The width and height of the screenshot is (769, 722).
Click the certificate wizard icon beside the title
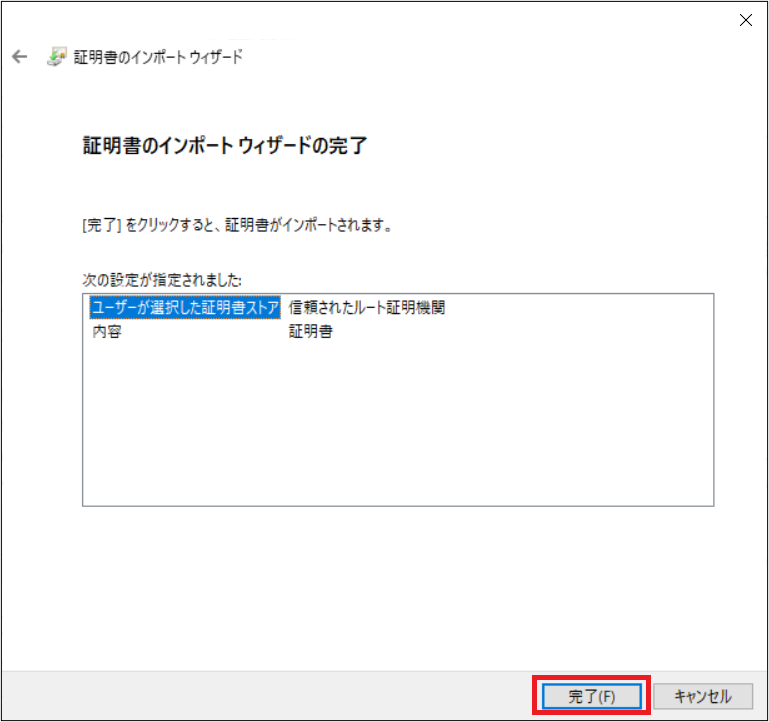click(x=57, y=57)
